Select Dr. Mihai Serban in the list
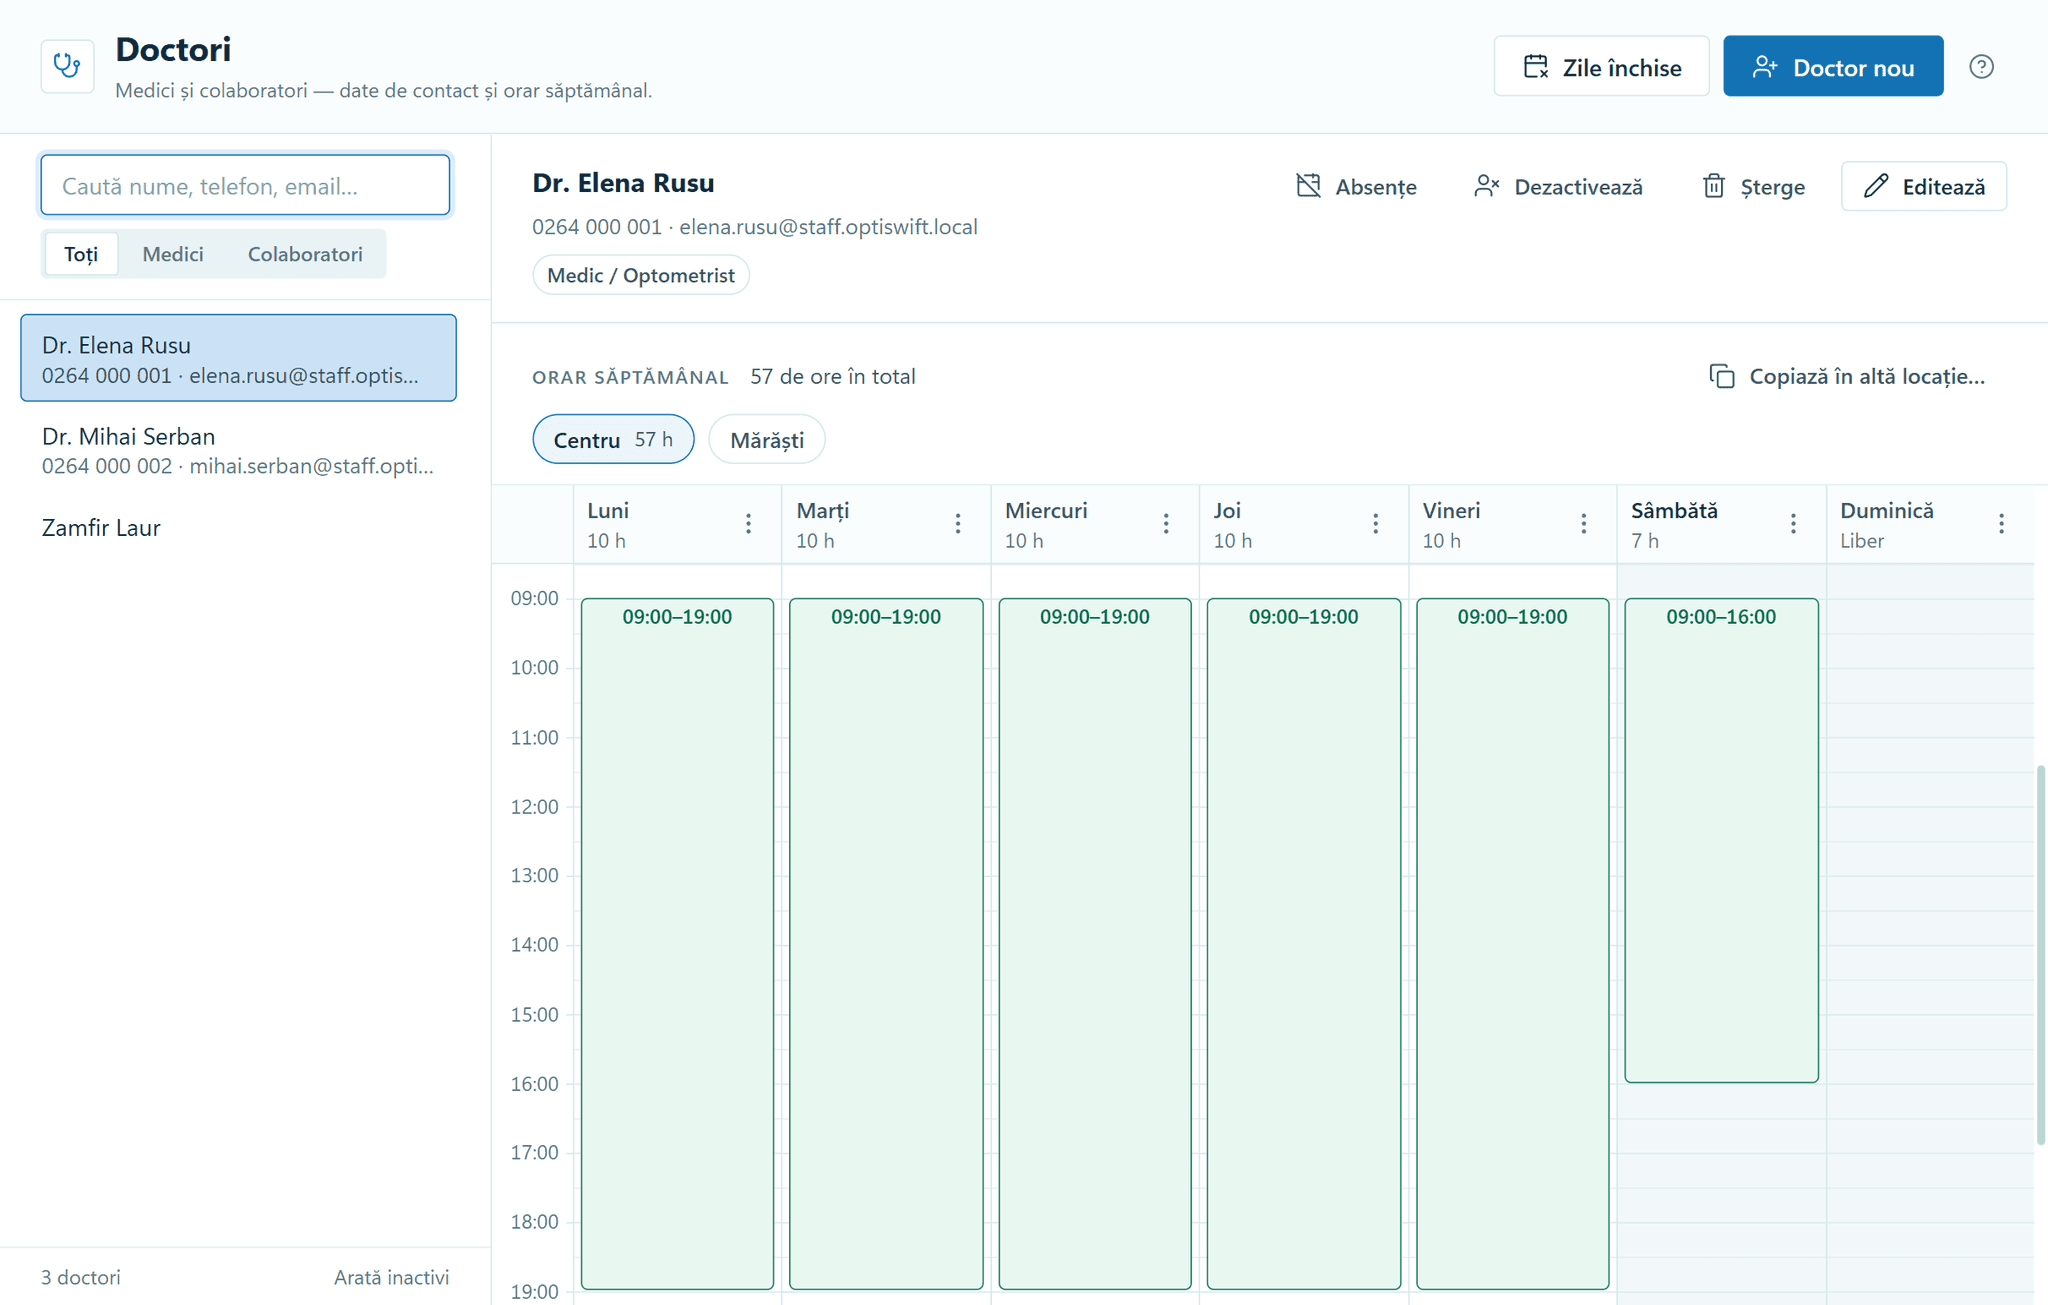Image resolution: width=2048 pixels, height=1305 pixels. (238, 450)
